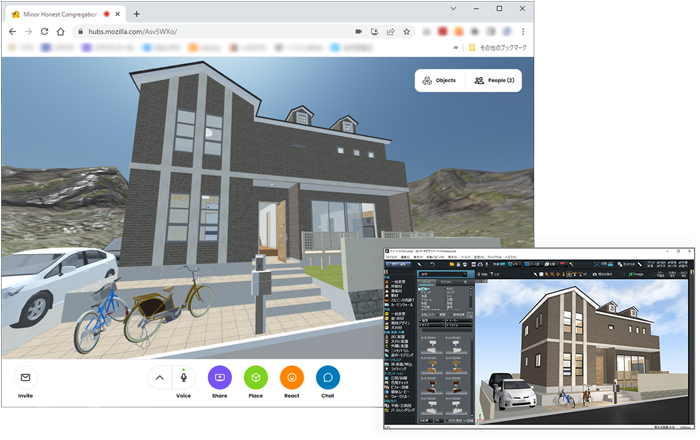Open the Chrome three-dot menu
Image resolution: width=700 pixels, height=440 pixels.
click(x=523, y=31)
